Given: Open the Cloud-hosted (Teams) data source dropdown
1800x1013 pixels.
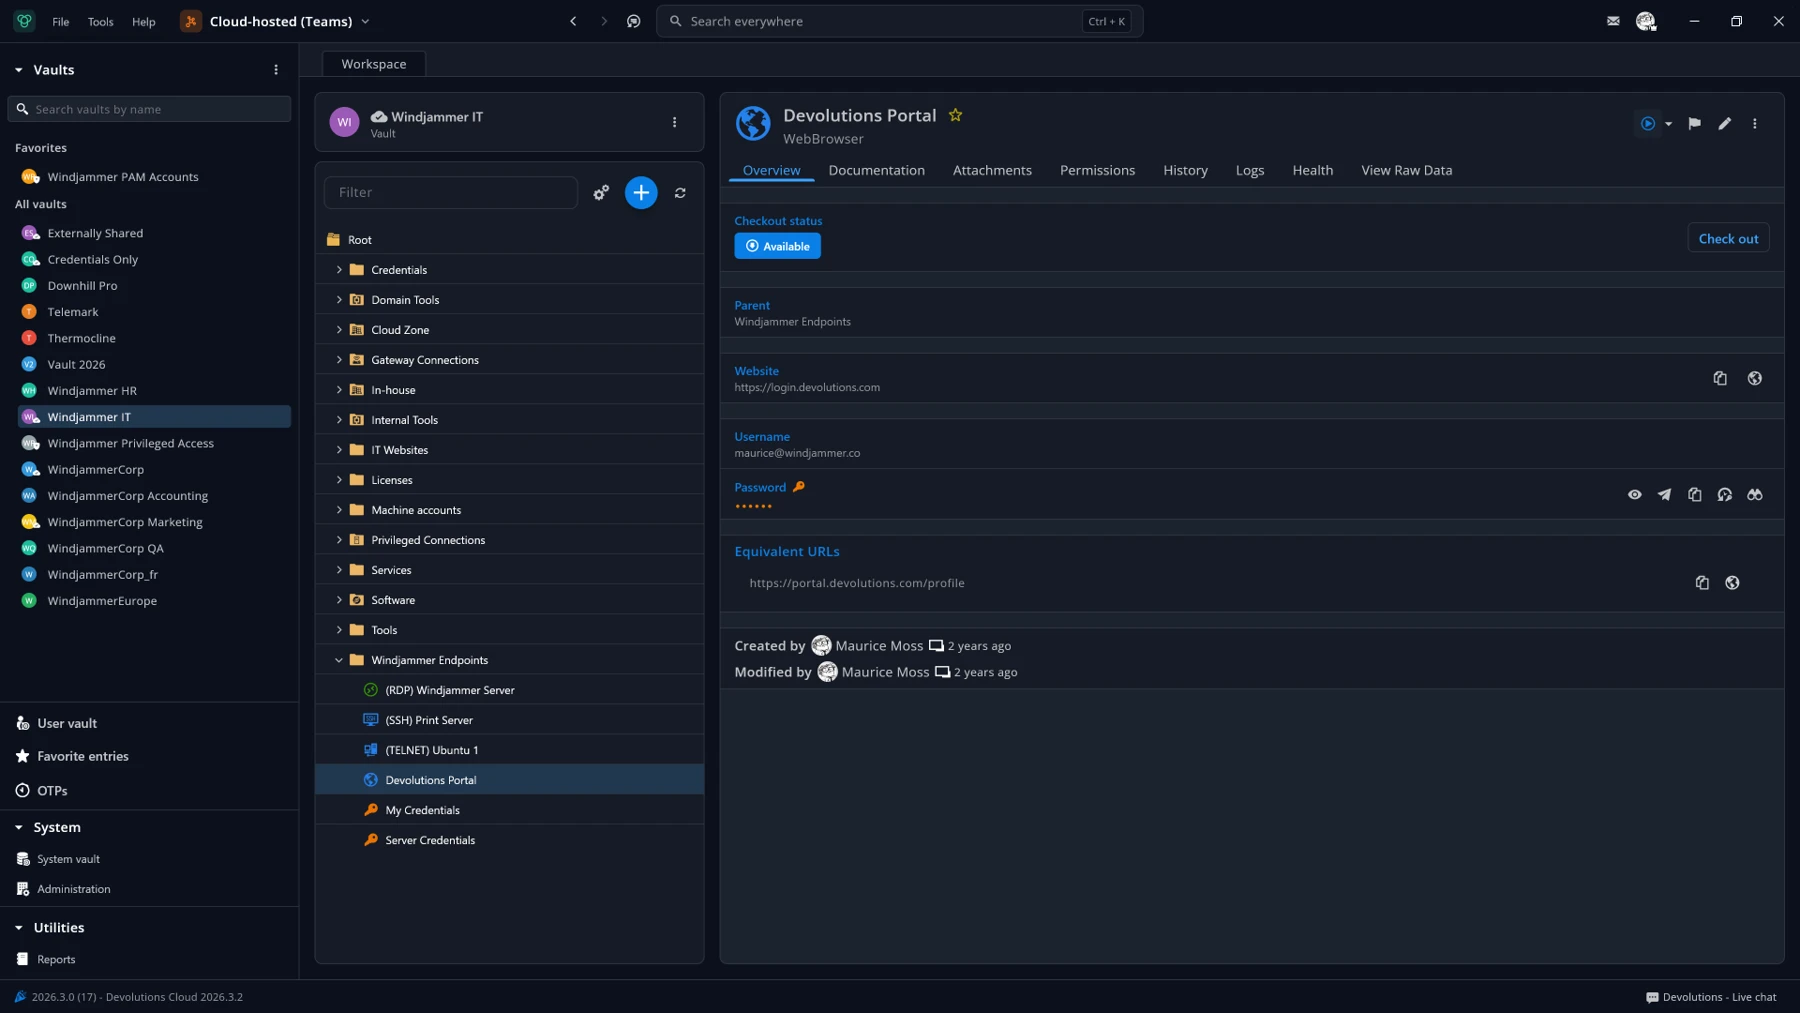Looking at the screenshot, I should pyautogui.click(x=275, y=21).
